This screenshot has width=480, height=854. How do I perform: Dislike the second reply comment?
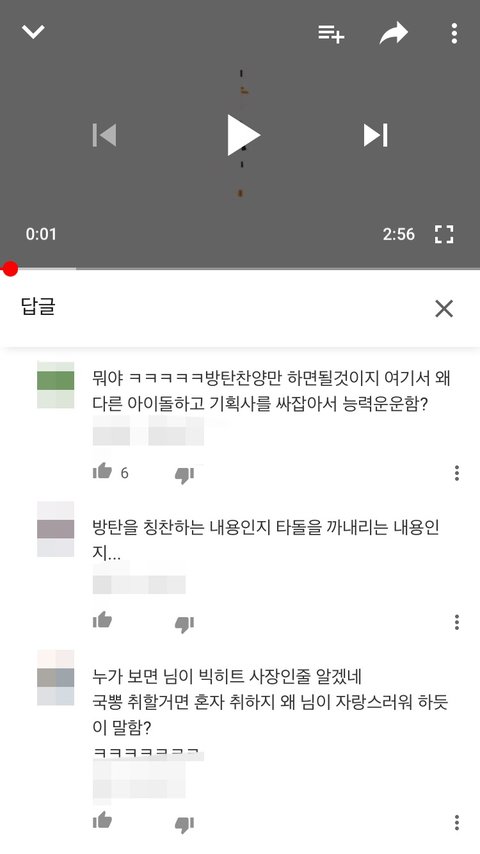point(184,624)
